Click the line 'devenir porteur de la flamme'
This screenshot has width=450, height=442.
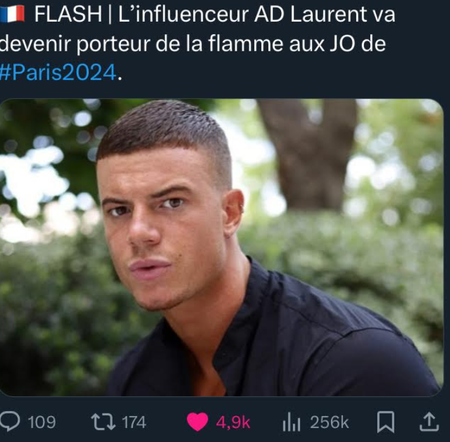pos(142,44)
